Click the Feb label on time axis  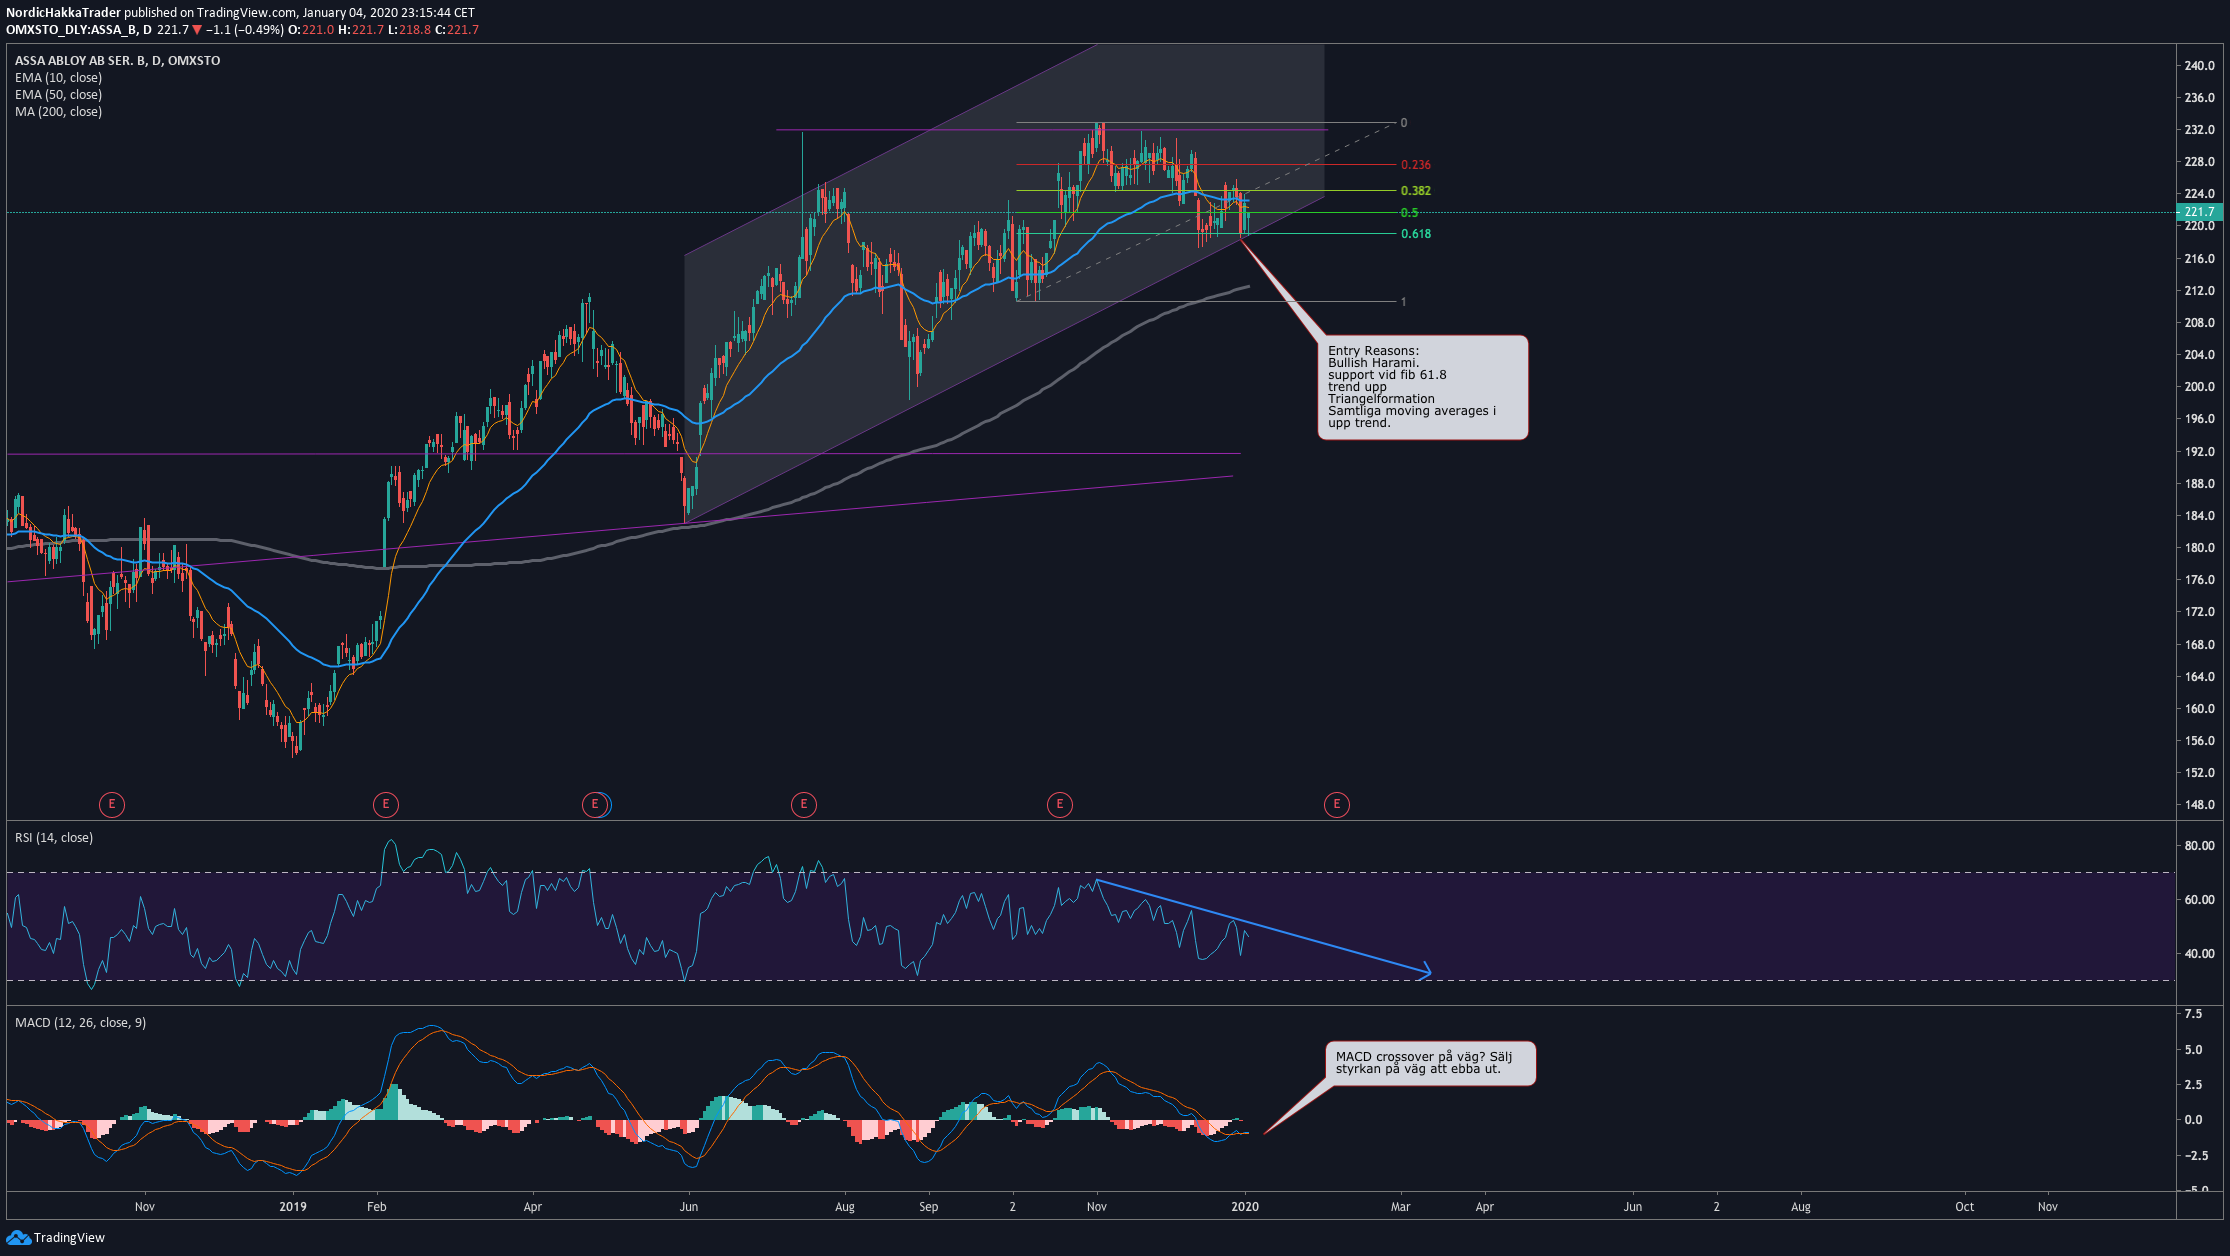click(x=376, y=1207)
